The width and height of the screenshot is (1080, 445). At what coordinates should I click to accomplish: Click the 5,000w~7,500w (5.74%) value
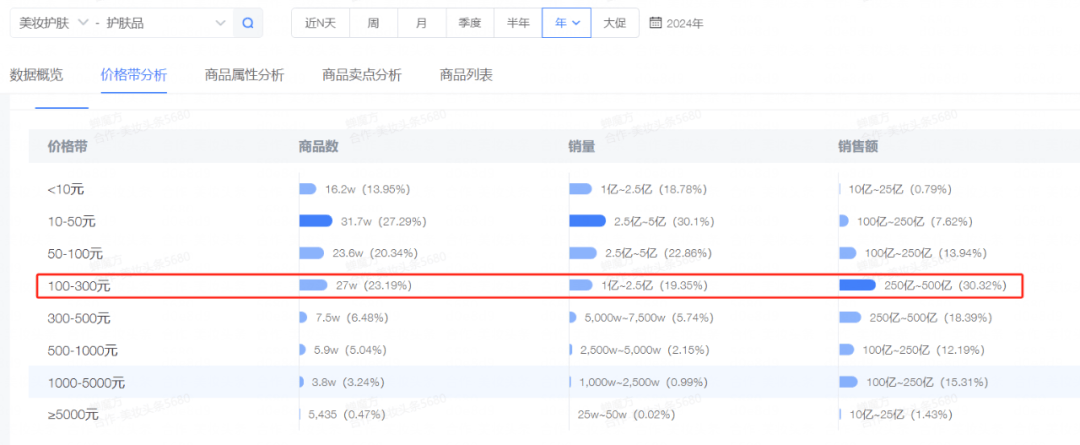(x=649, y=318)
